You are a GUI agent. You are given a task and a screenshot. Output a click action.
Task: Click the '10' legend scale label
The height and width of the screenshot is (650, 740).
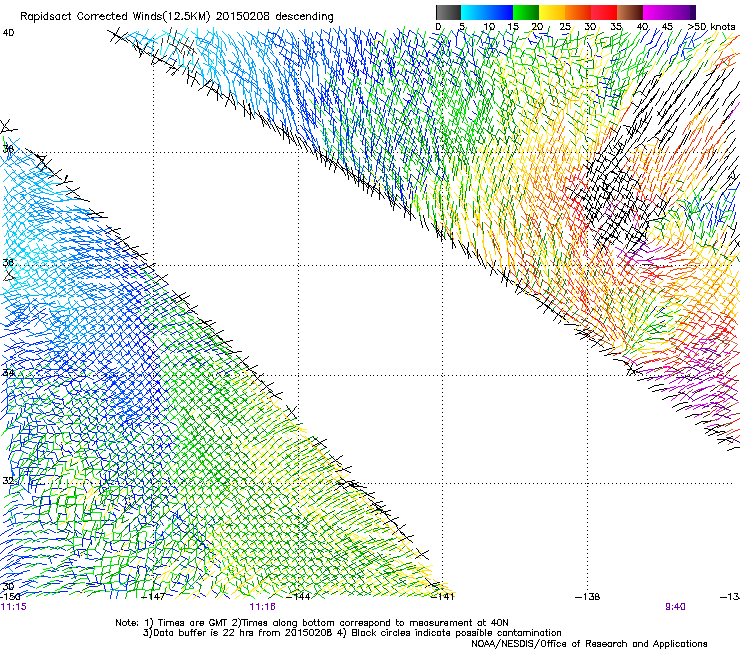(x=489, y=27)
